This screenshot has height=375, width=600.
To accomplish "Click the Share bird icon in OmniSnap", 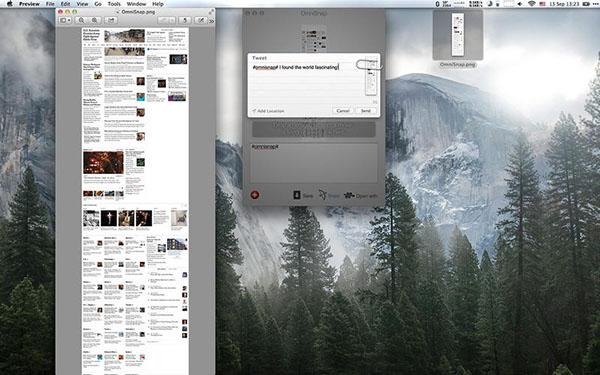I will [x=323, y=195].
